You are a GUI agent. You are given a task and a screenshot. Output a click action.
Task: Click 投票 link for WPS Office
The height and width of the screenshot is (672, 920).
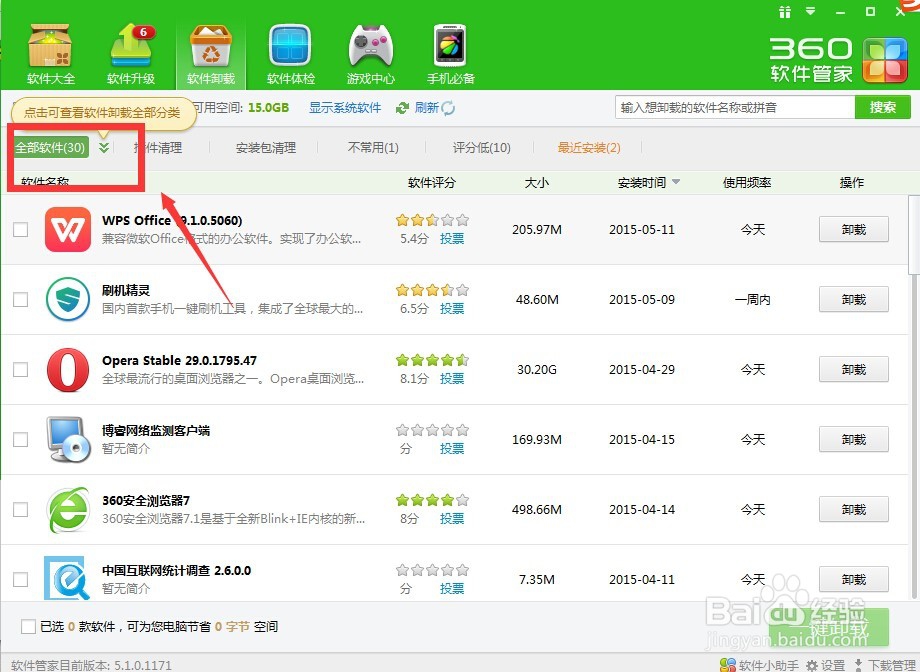tap(452, 238)
